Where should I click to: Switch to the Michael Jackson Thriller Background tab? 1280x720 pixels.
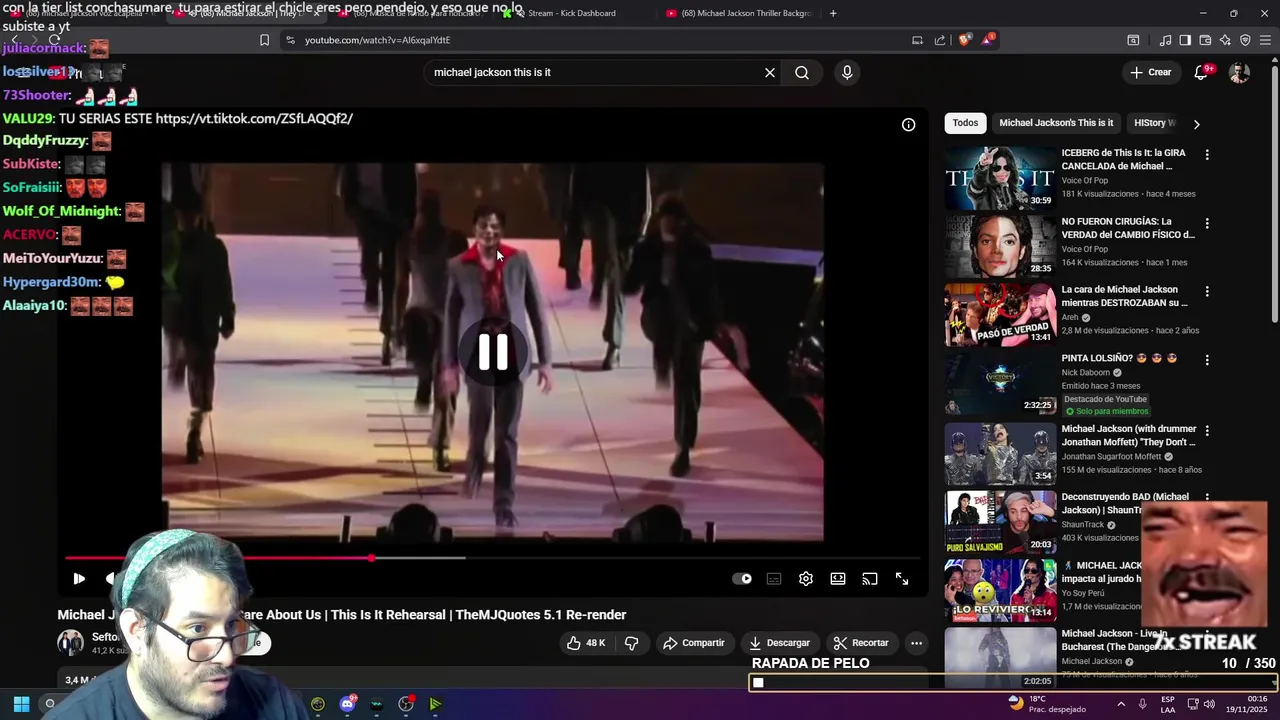coord(738,13)
